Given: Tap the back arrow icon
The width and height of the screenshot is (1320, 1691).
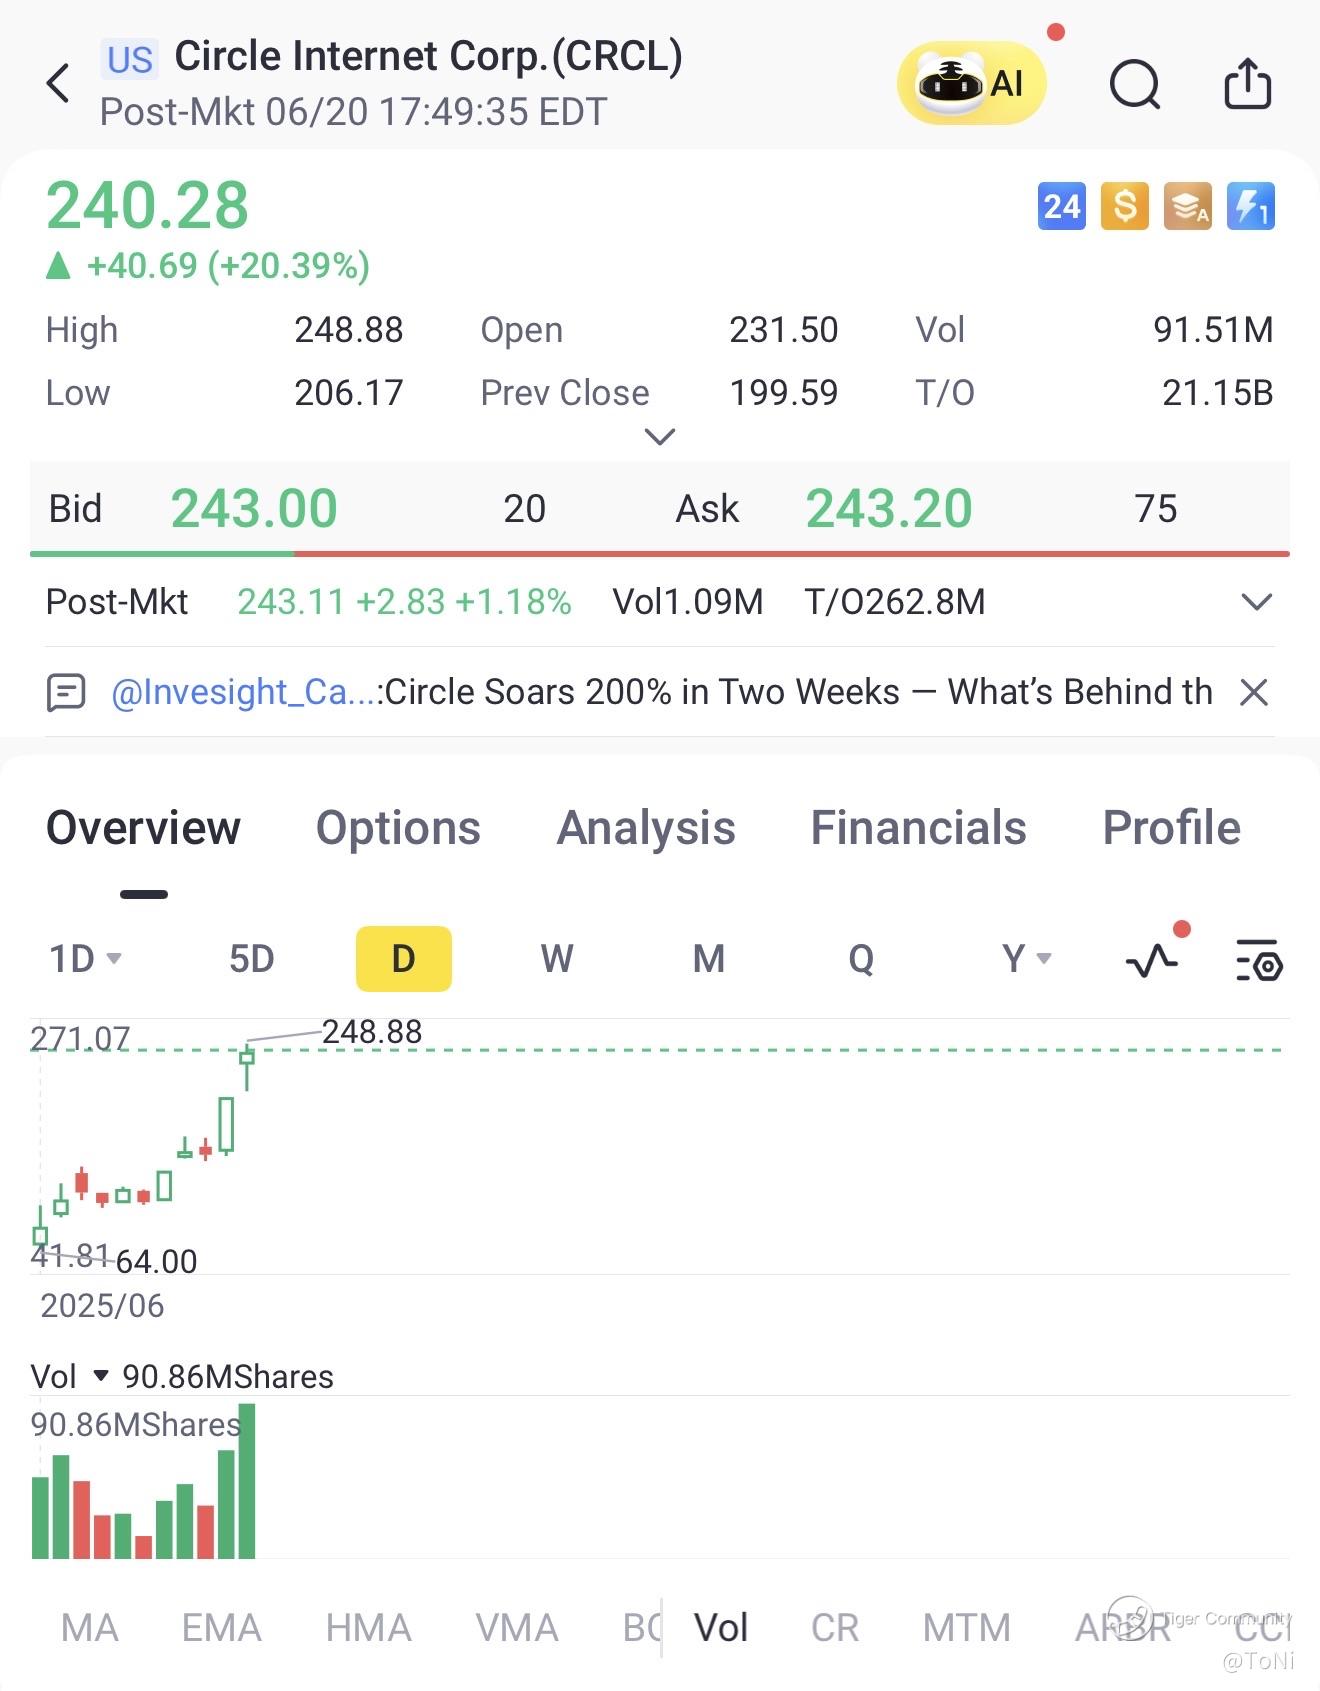Looking at the screenshot, I should pyautogui.click(x=58, y=83).
